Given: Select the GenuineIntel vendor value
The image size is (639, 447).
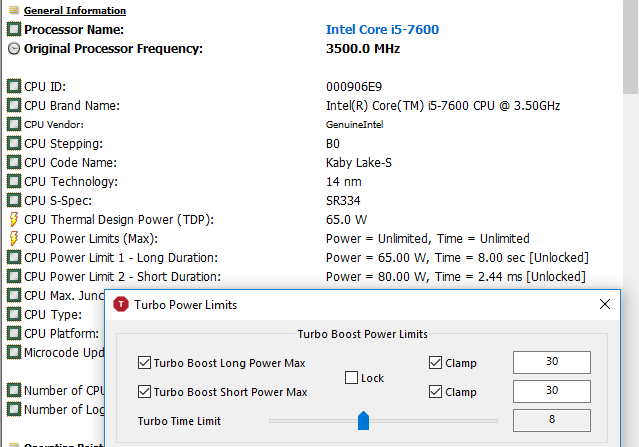Looking at the screenshot, I should tap(355, 125).
